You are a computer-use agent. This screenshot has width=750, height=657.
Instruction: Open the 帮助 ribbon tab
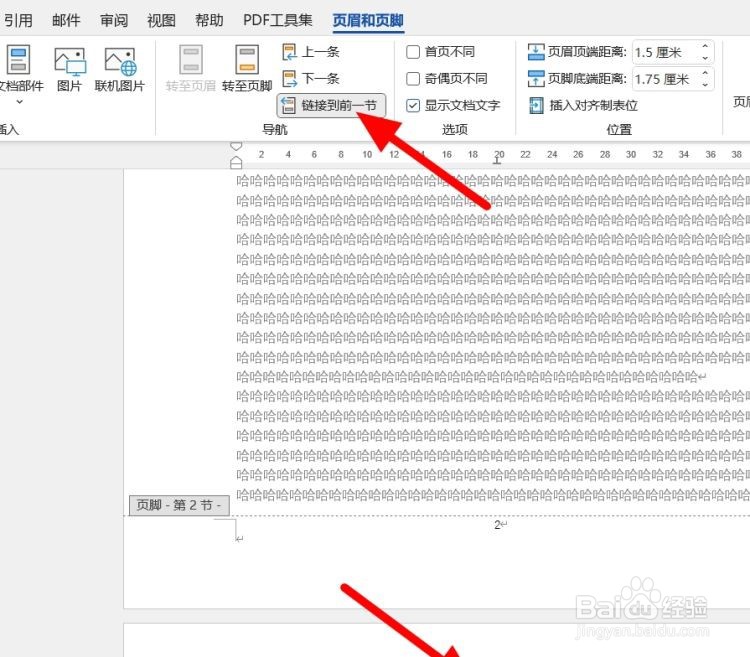tap(209, 21)
